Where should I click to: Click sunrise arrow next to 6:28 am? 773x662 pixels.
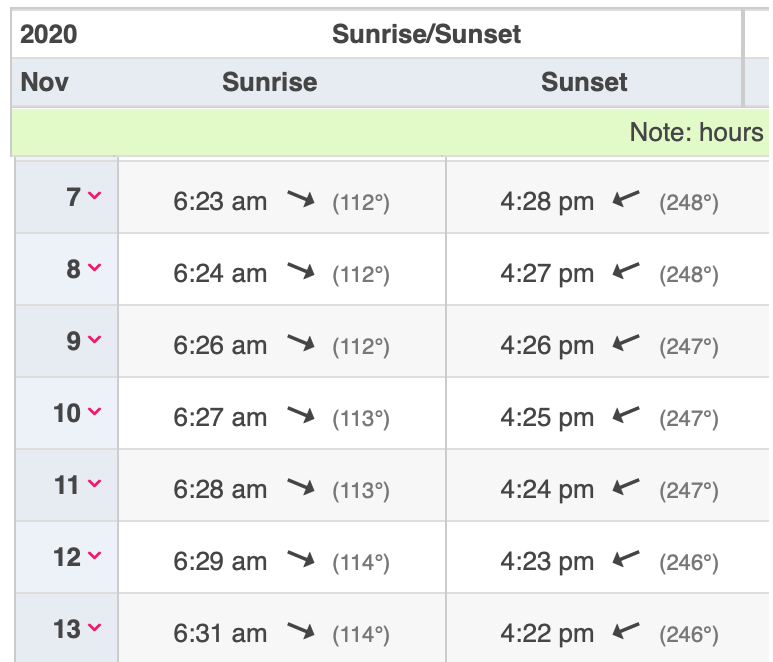click(300, 488)
